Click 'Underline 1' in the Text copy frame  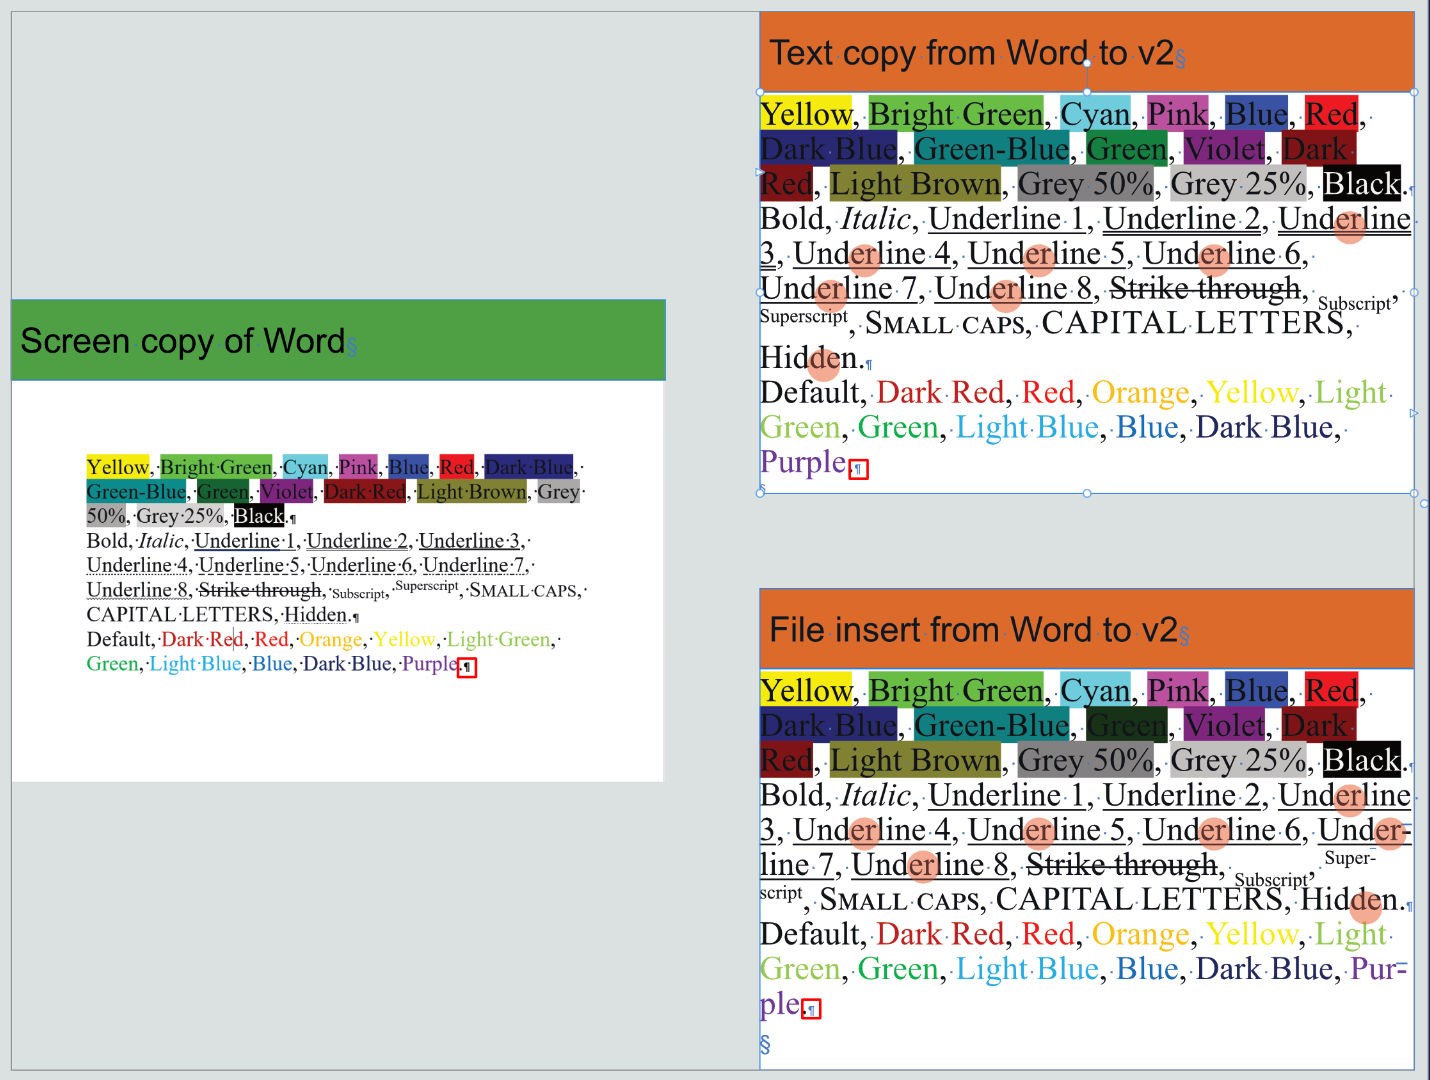1006,219
